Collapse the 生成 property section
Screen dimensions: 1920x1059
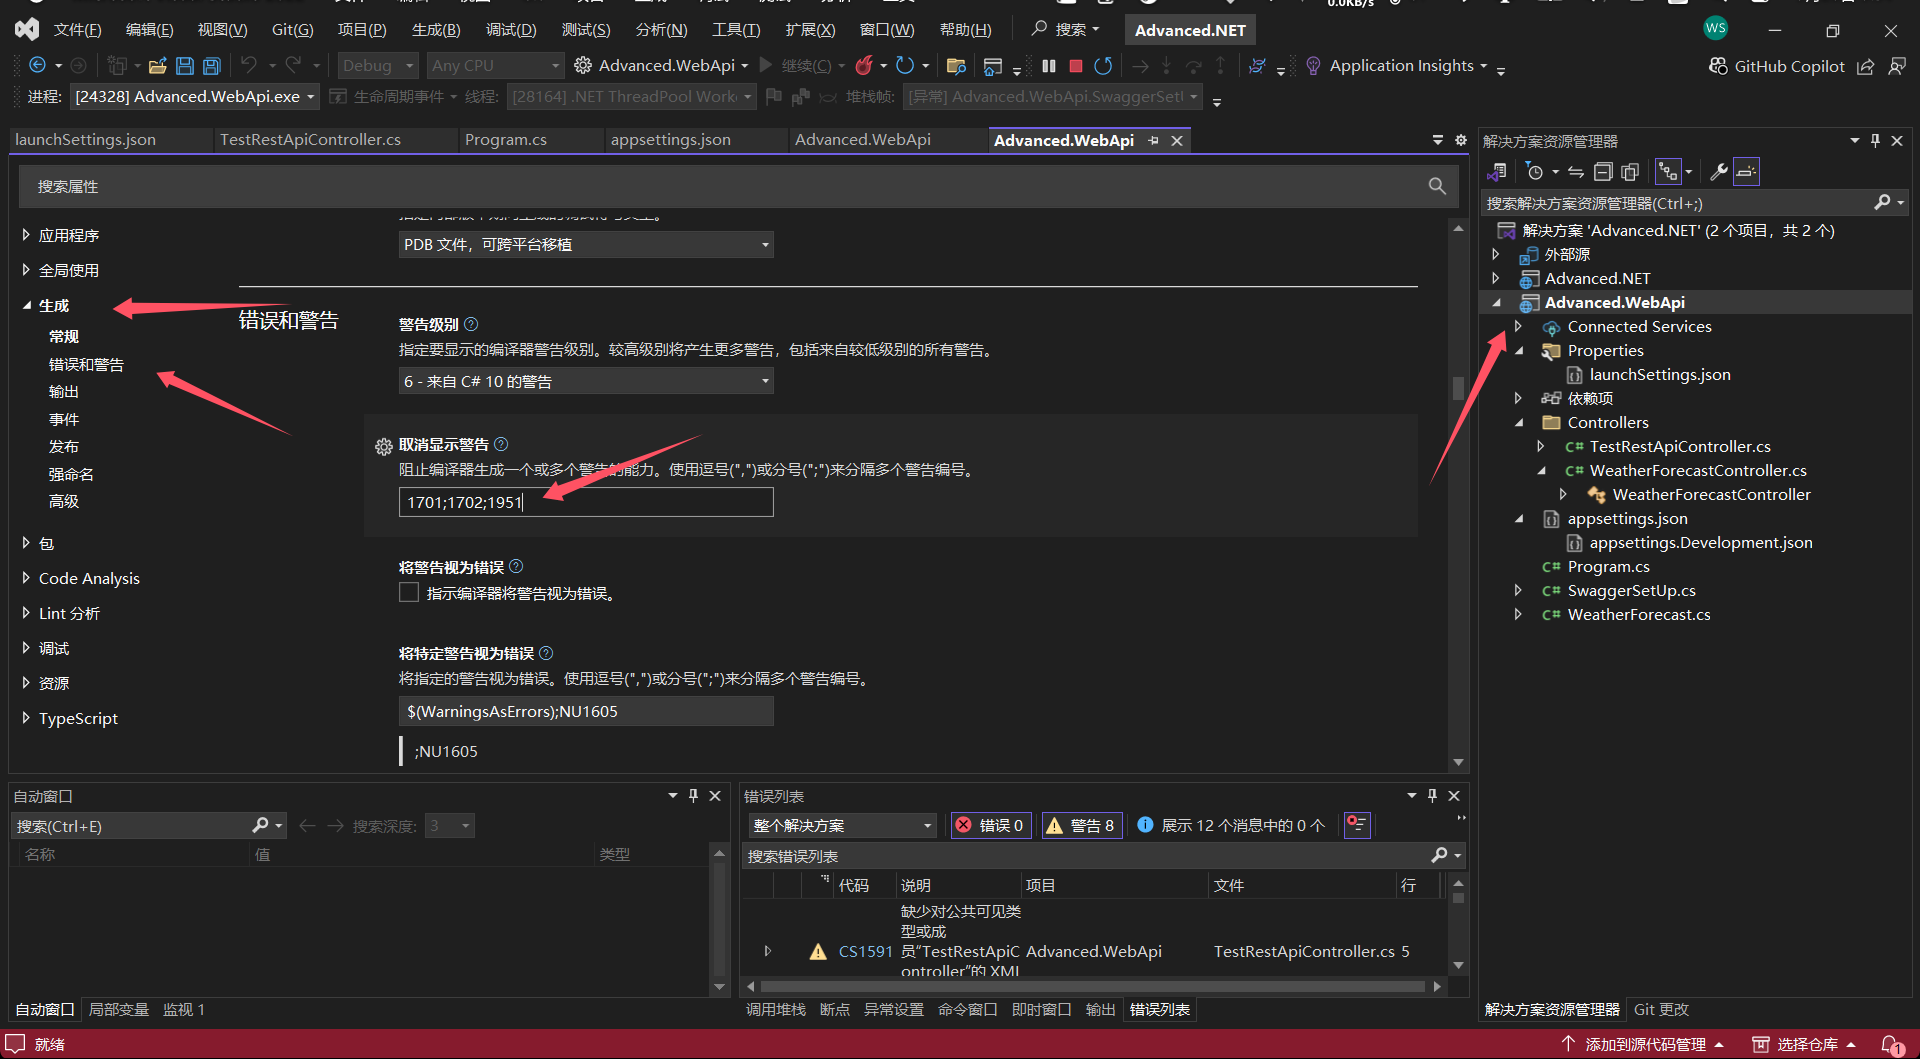[x=27, y=305]
